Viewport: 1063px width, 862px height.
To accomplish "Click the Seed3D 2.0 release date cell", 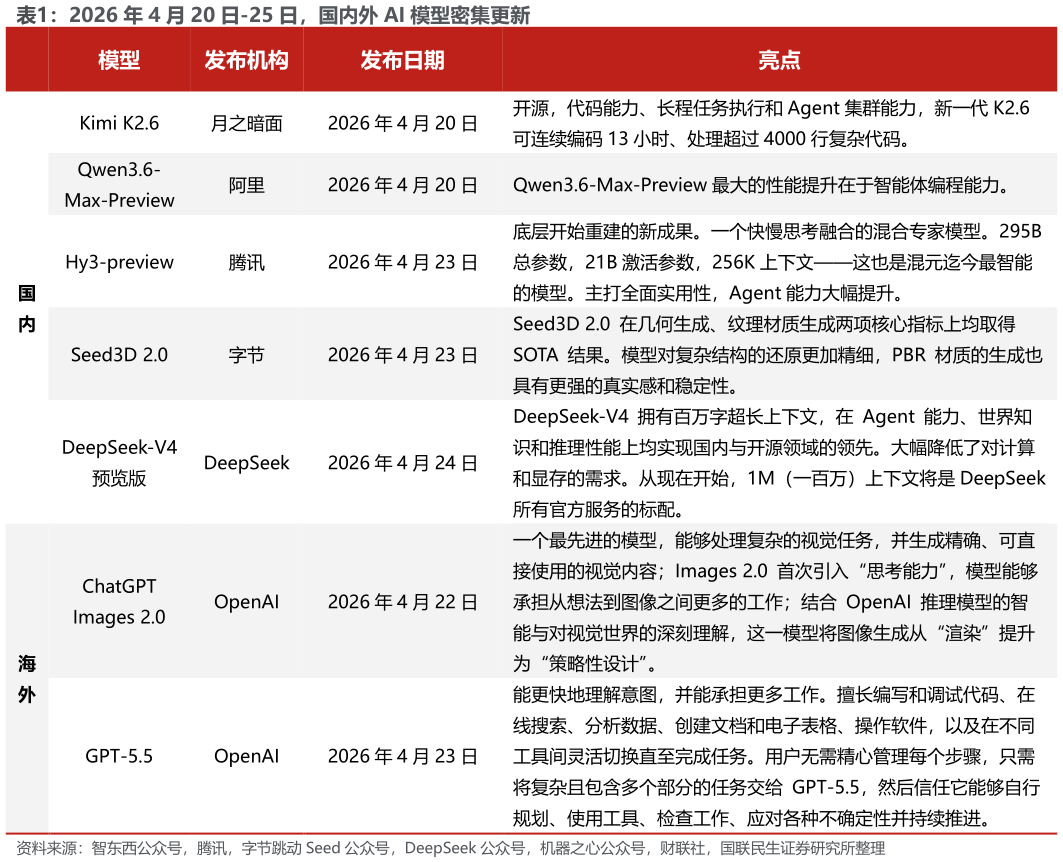I will tap(402, 354).
